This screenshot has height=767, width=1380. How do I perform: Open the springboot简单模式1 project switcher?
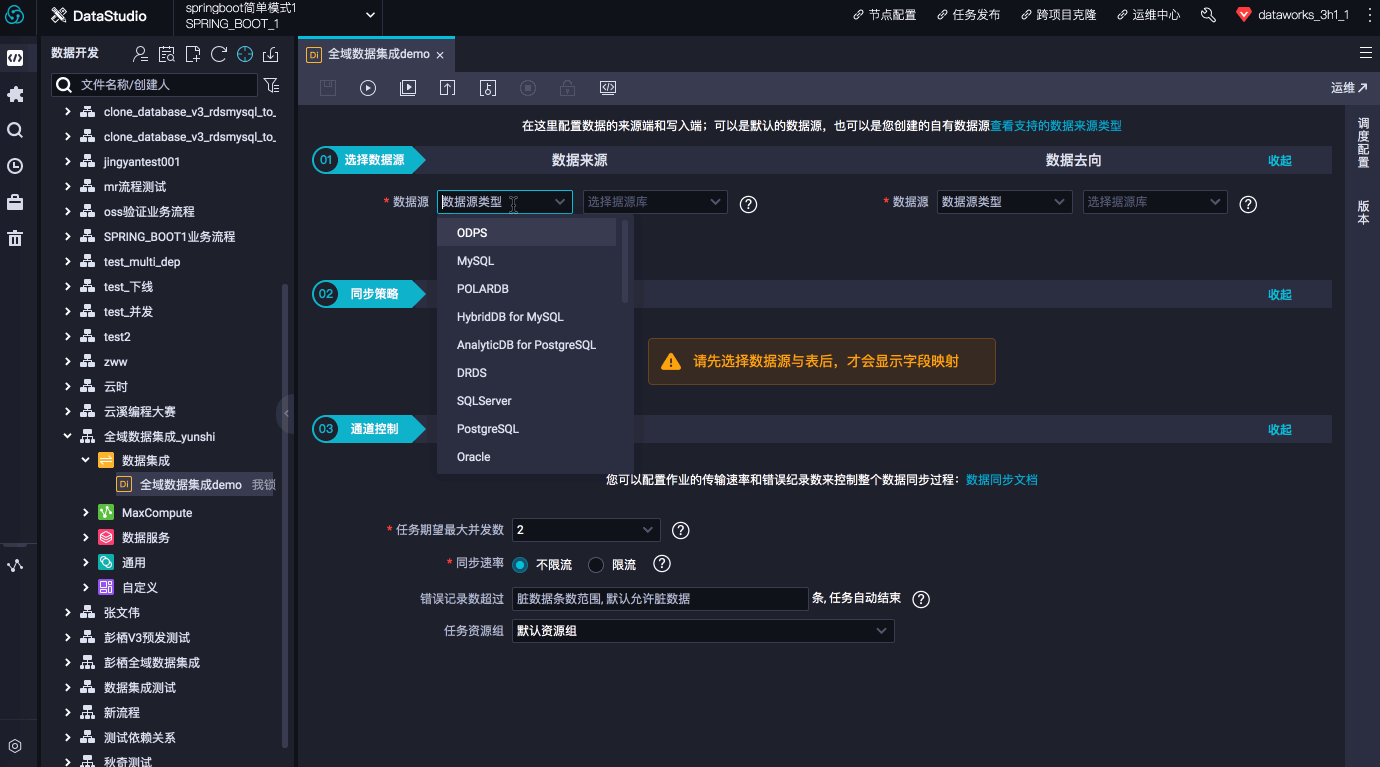(279, 15)
